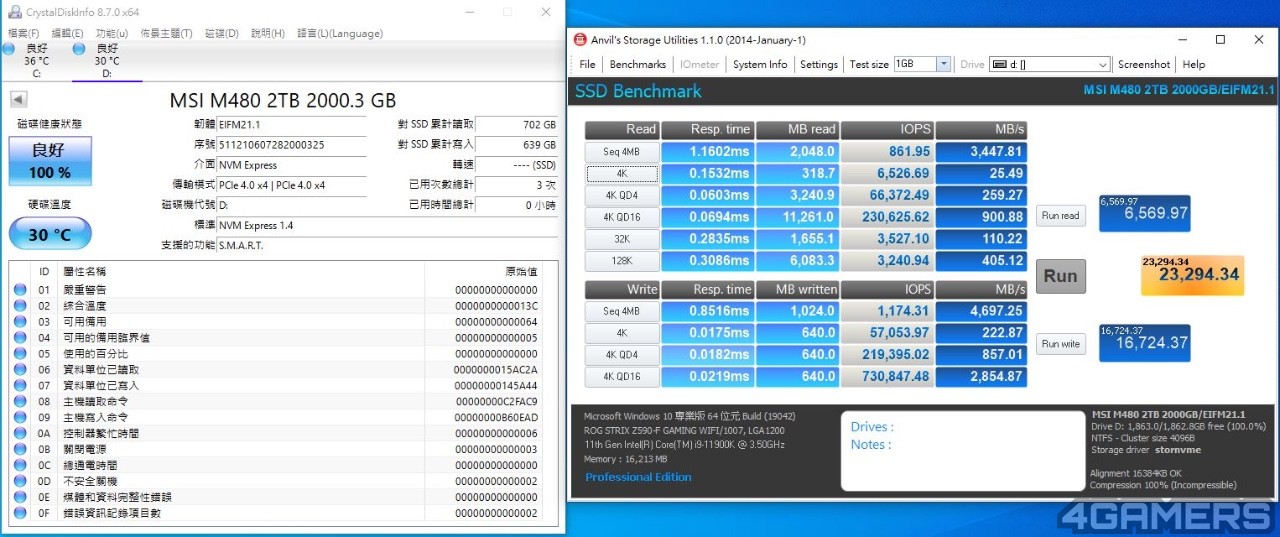Click the Read 4K QD4 test button

(x=621, y=195)
